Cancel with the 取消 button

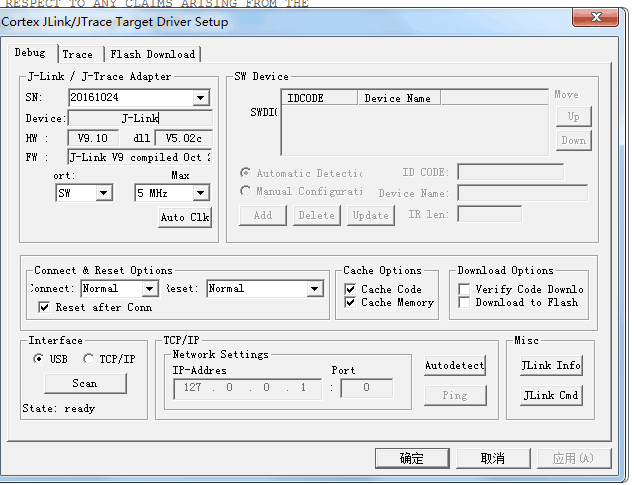(493, 458)
